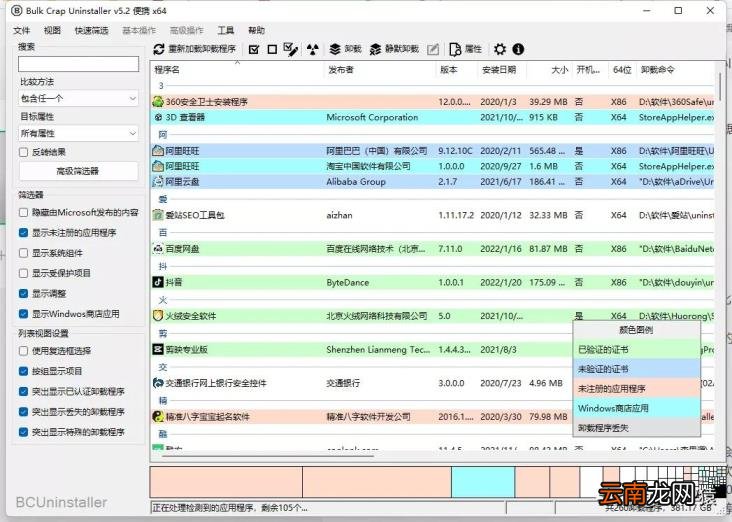Open the 文件 menu

pyautogui.click(x=21, y=30)
